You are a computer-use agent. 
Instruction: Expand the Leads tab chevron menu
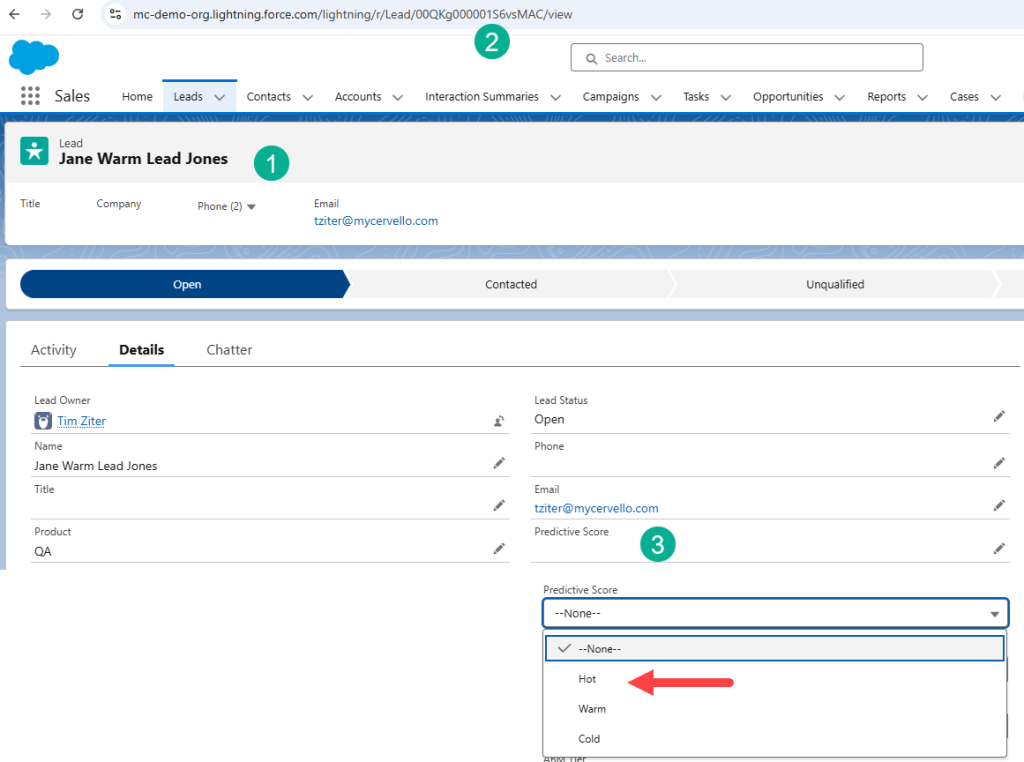[219, 97]
